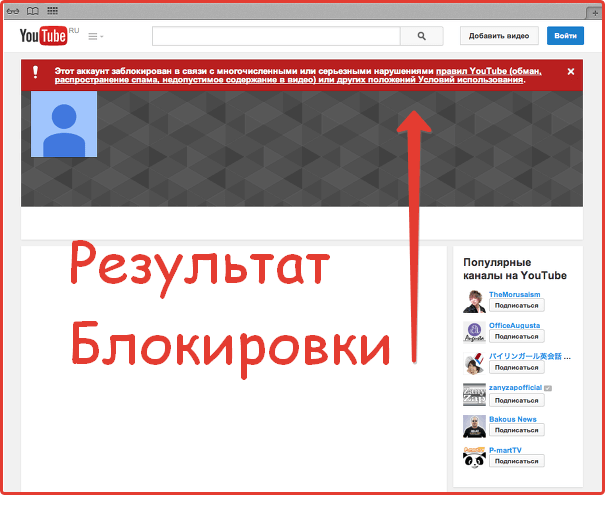Open the browser reading list glasses icon
This screenshot has width=605, height=525.
pos(13,10)
